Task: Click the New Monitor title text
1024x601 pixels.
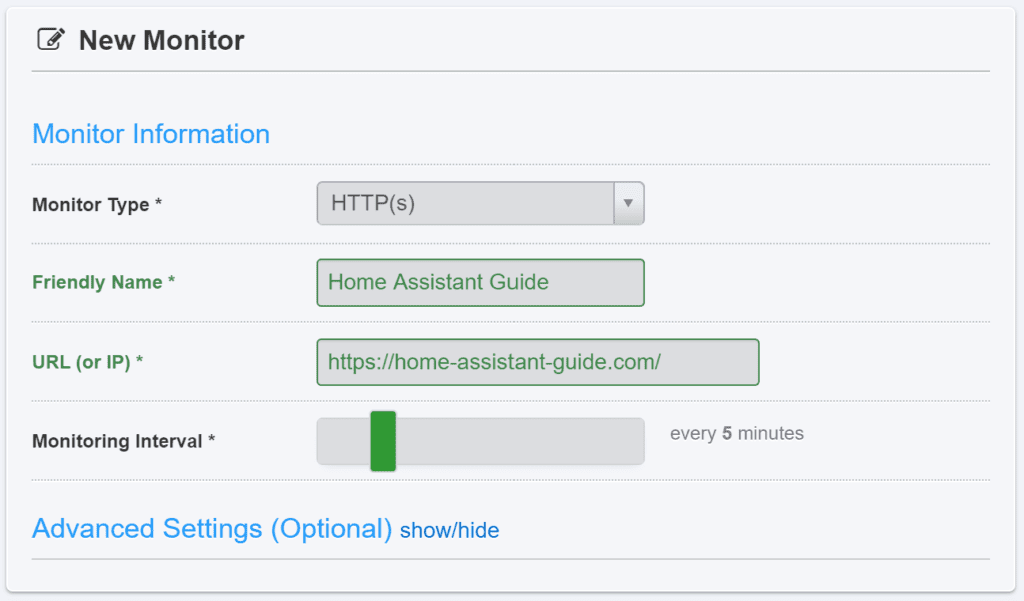Action: click(x=161, y=41)
